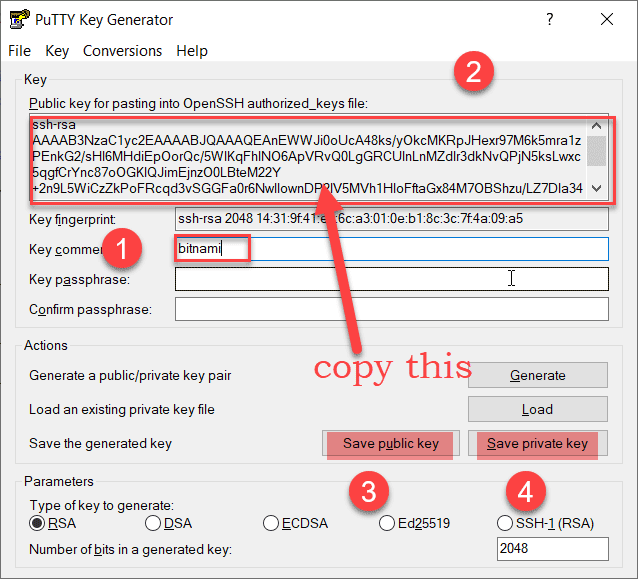Click the 'Confirm passphrase:' label
638x579 pixels.
(x=90, y=310)
